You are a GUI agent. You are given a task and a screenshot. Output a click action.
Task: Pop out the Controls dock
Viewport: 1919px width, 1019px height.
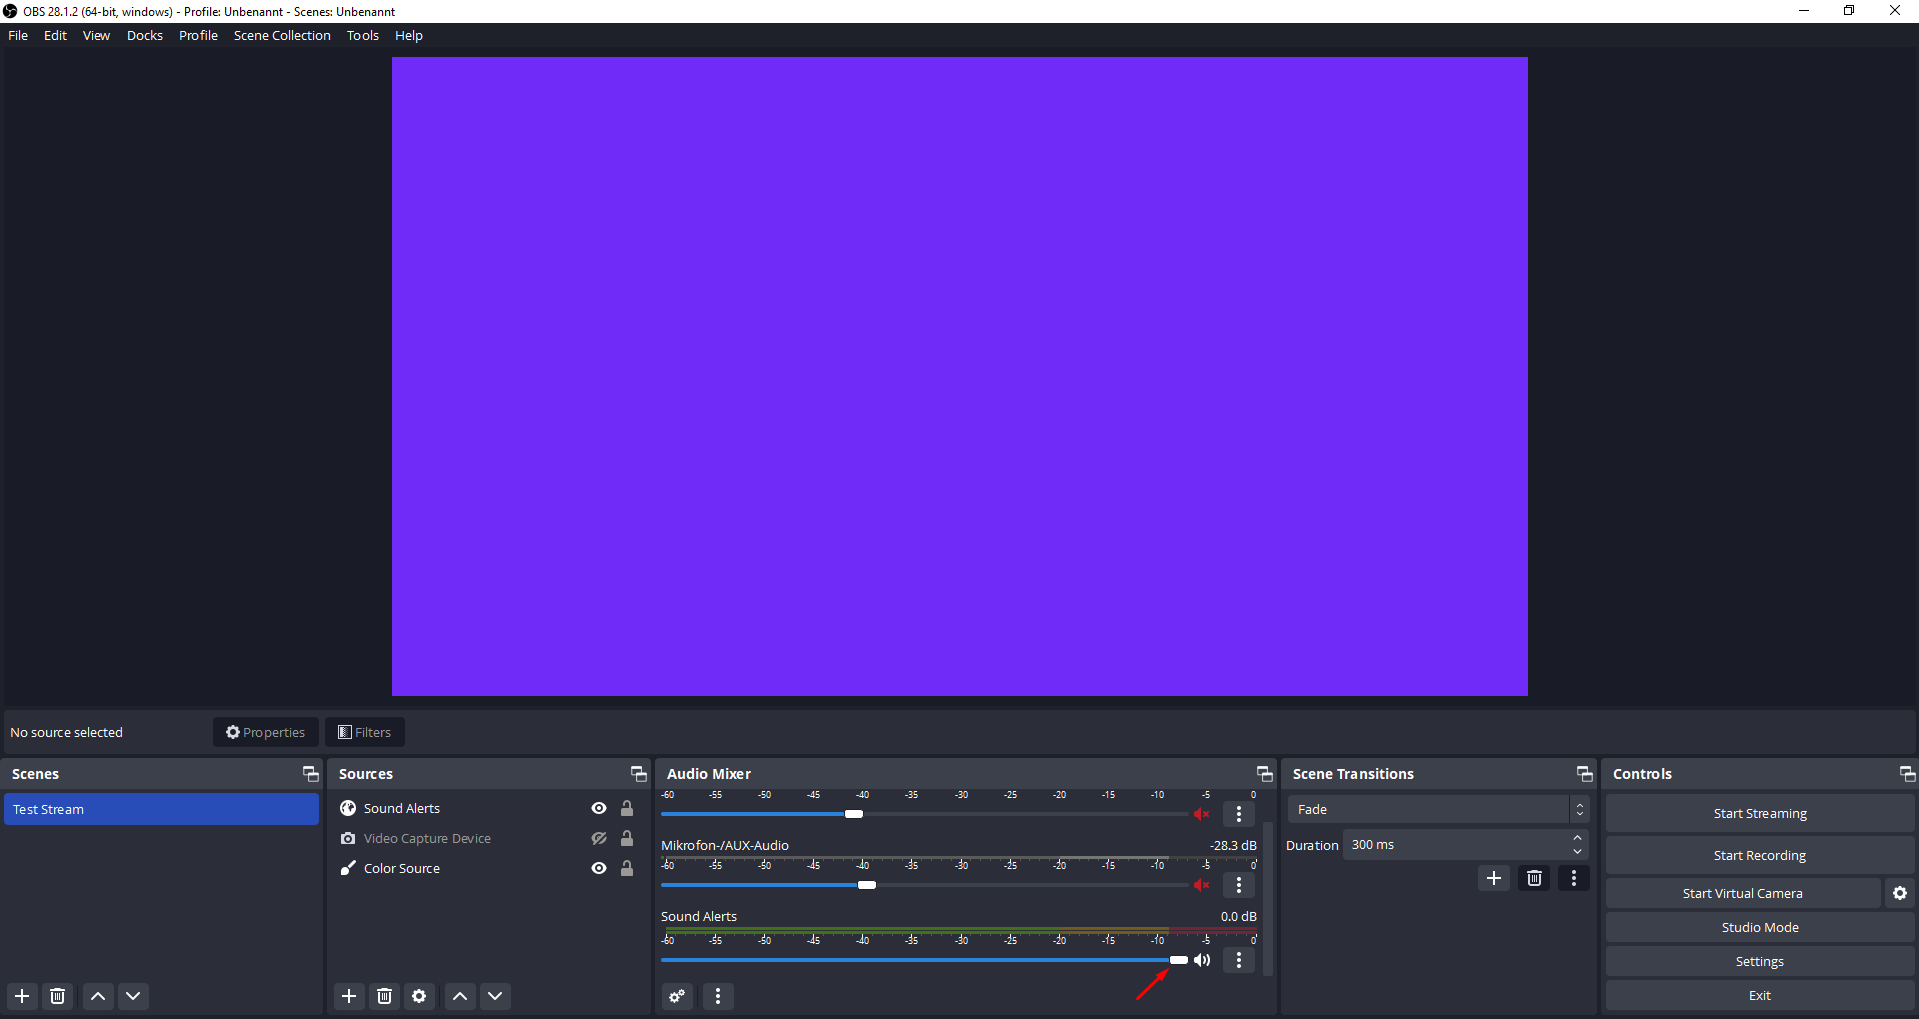(x=1907, y=774)
